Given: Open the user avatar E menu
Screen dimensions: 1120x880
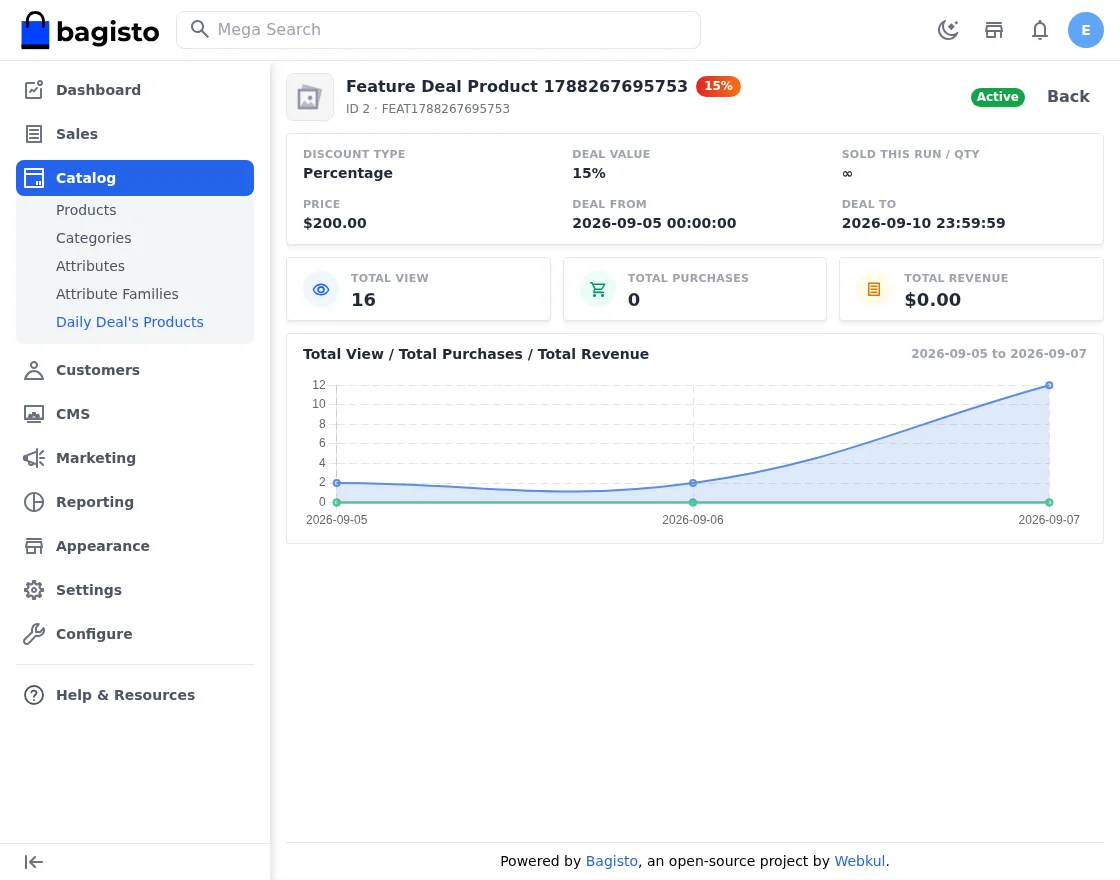Looking at the screenshot, I should (1085, 30).
